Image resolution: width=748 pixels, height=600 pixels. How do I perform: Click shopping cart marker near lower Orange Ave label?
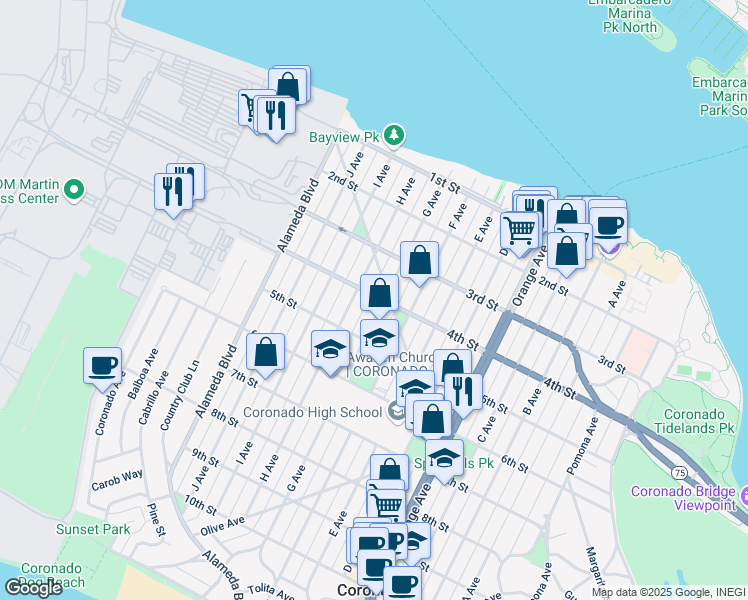[386, 505]
